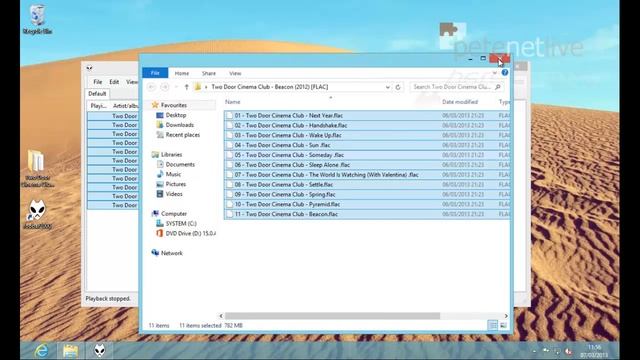Open Internet Explorer from the taskbar
The height and width of the screenshot is (360, 640).
(x=41, y=351)
